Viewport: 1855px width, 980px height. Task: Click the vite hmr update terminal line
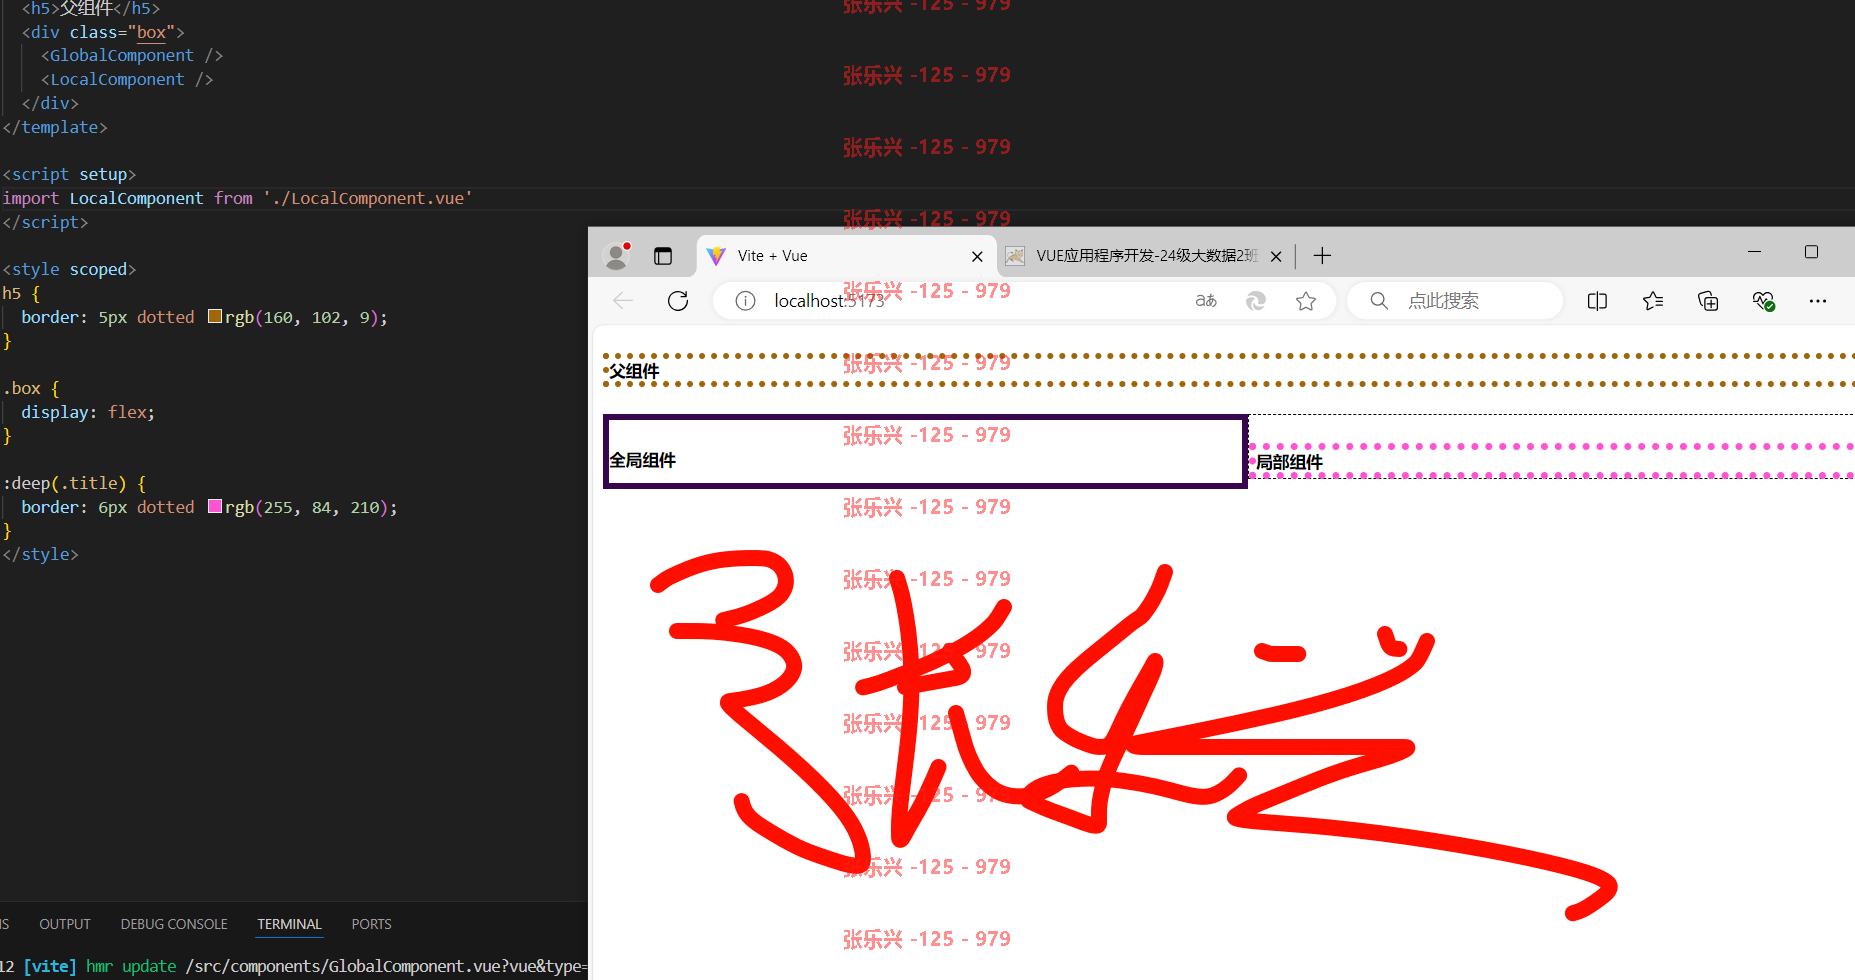[294, 966]
